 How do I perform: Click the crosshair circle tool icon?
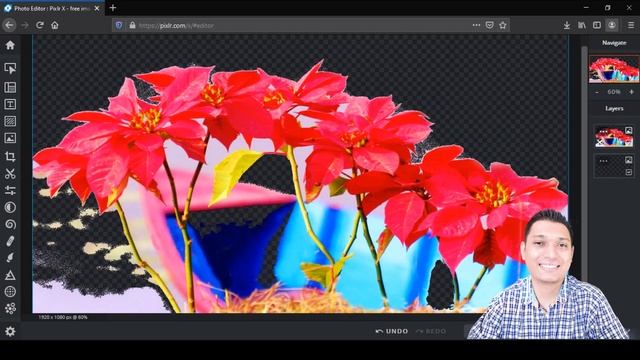pyautogui.click(x=10, y=291)
